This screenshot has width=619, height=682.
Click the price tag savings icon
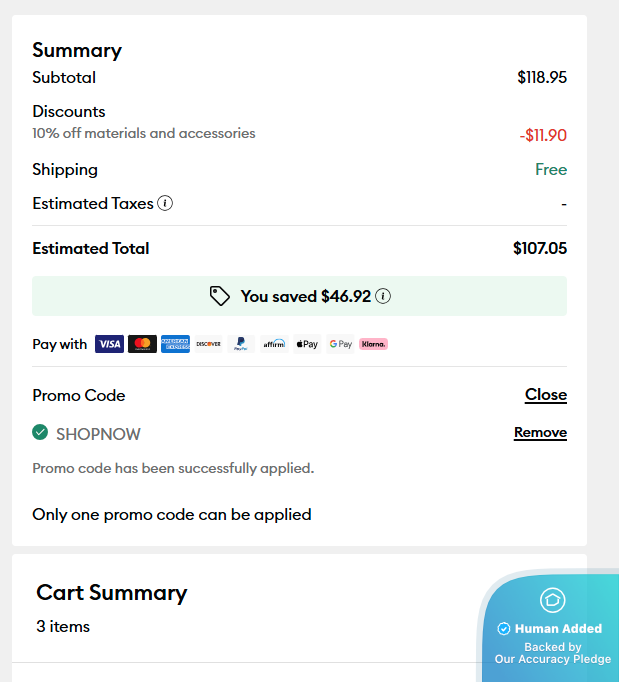point(220,296)
